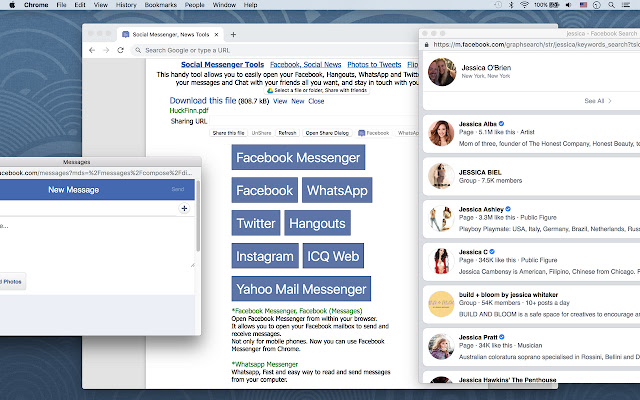Click Jessica Alba profile thumbnail
This screenshot has width=640, height=400.
coord(441,133)
